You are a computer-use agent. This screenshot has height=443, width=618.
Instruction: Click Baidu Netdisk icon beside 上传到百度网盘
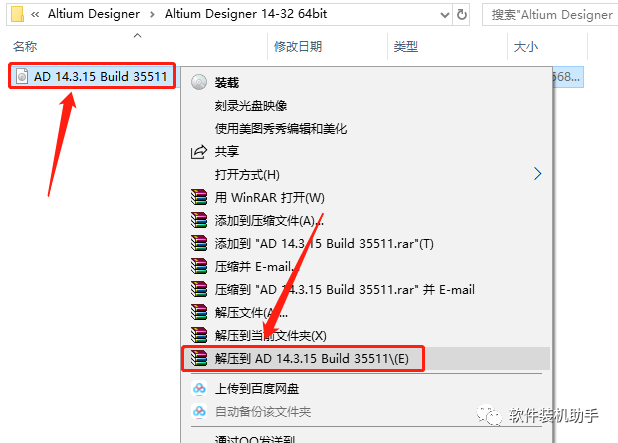[x=199, y=389]
